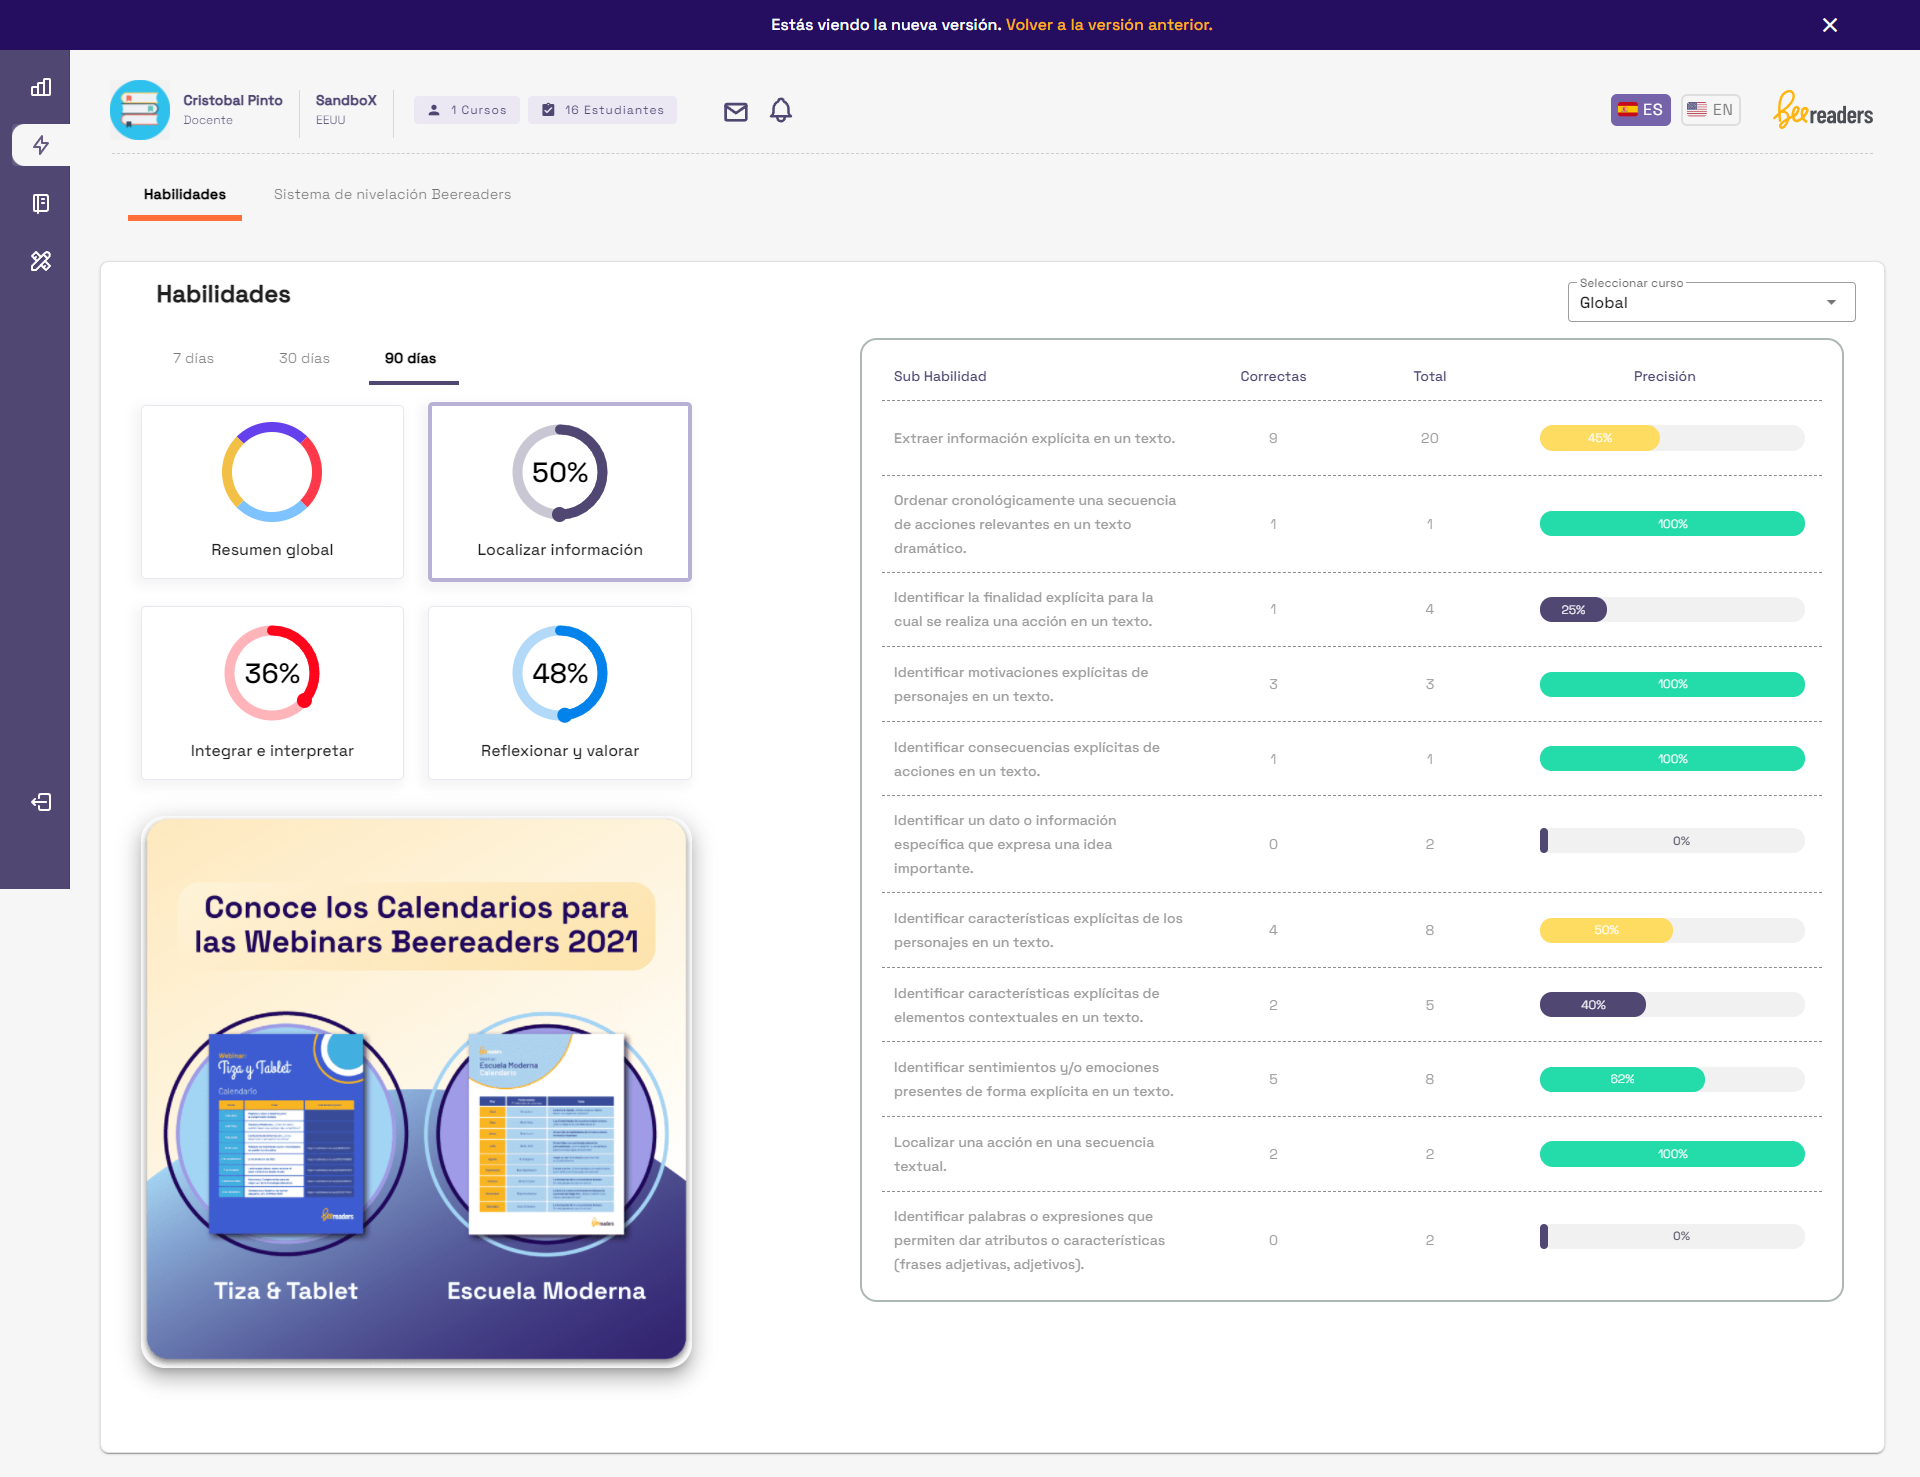Open the mail envelope icon
Screen dimensions: 1920x1477
(736, 111)
